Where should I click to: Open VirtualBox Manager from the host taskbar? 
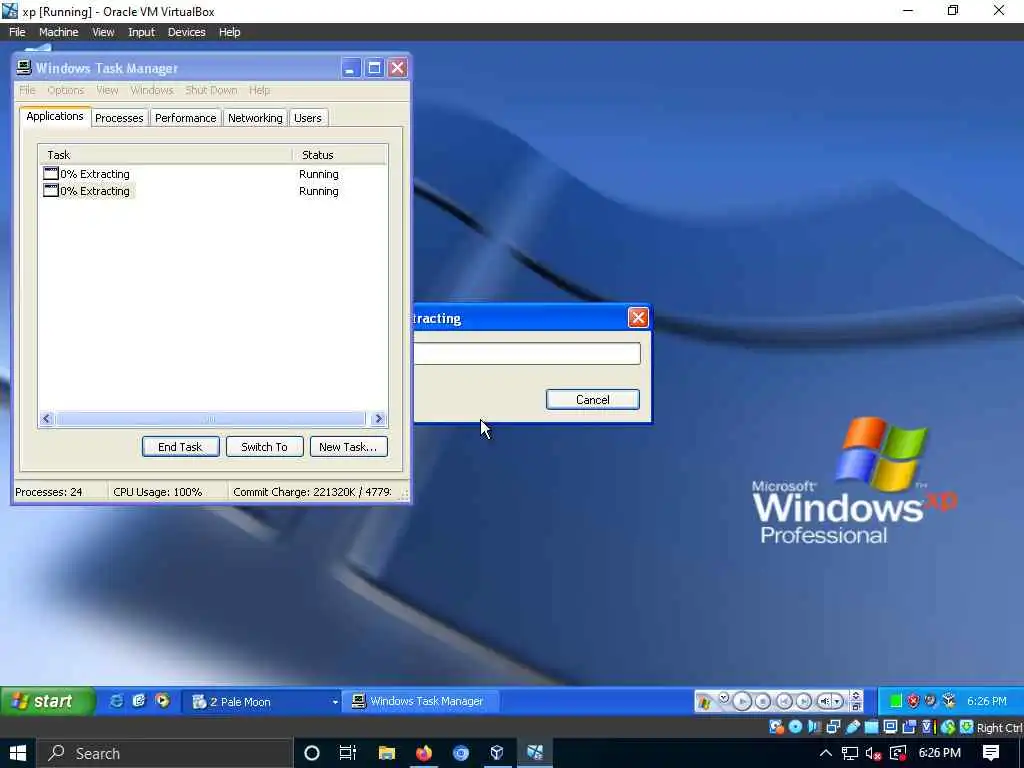[497, 753]
